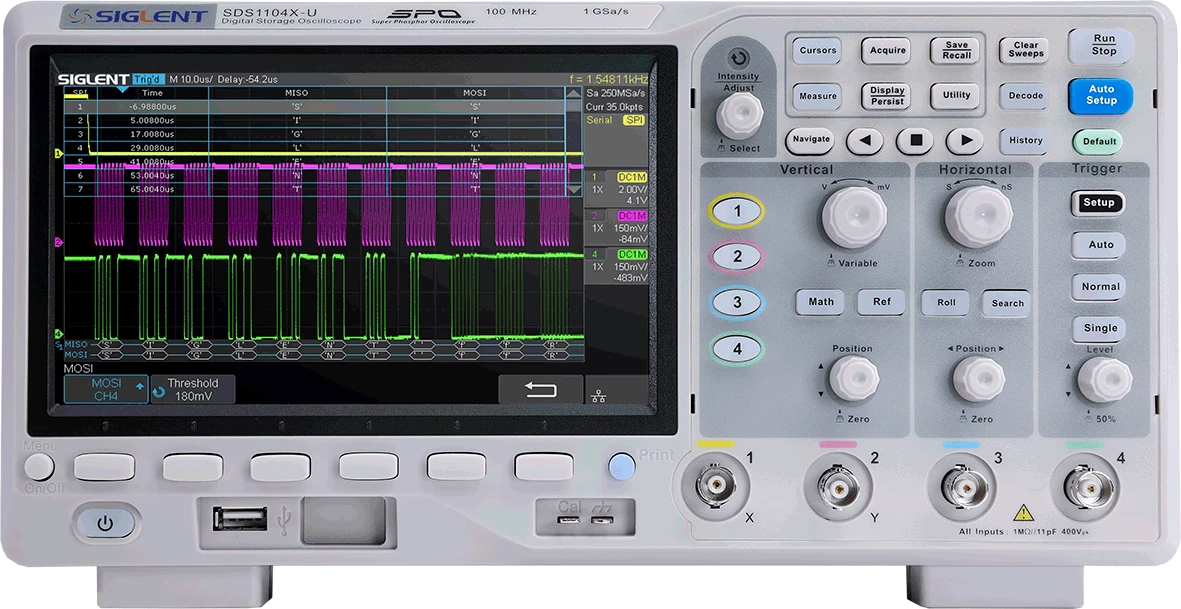Push the navigate right arrow button
Screen dimensions: 1181x609
(x=965, y=141)
